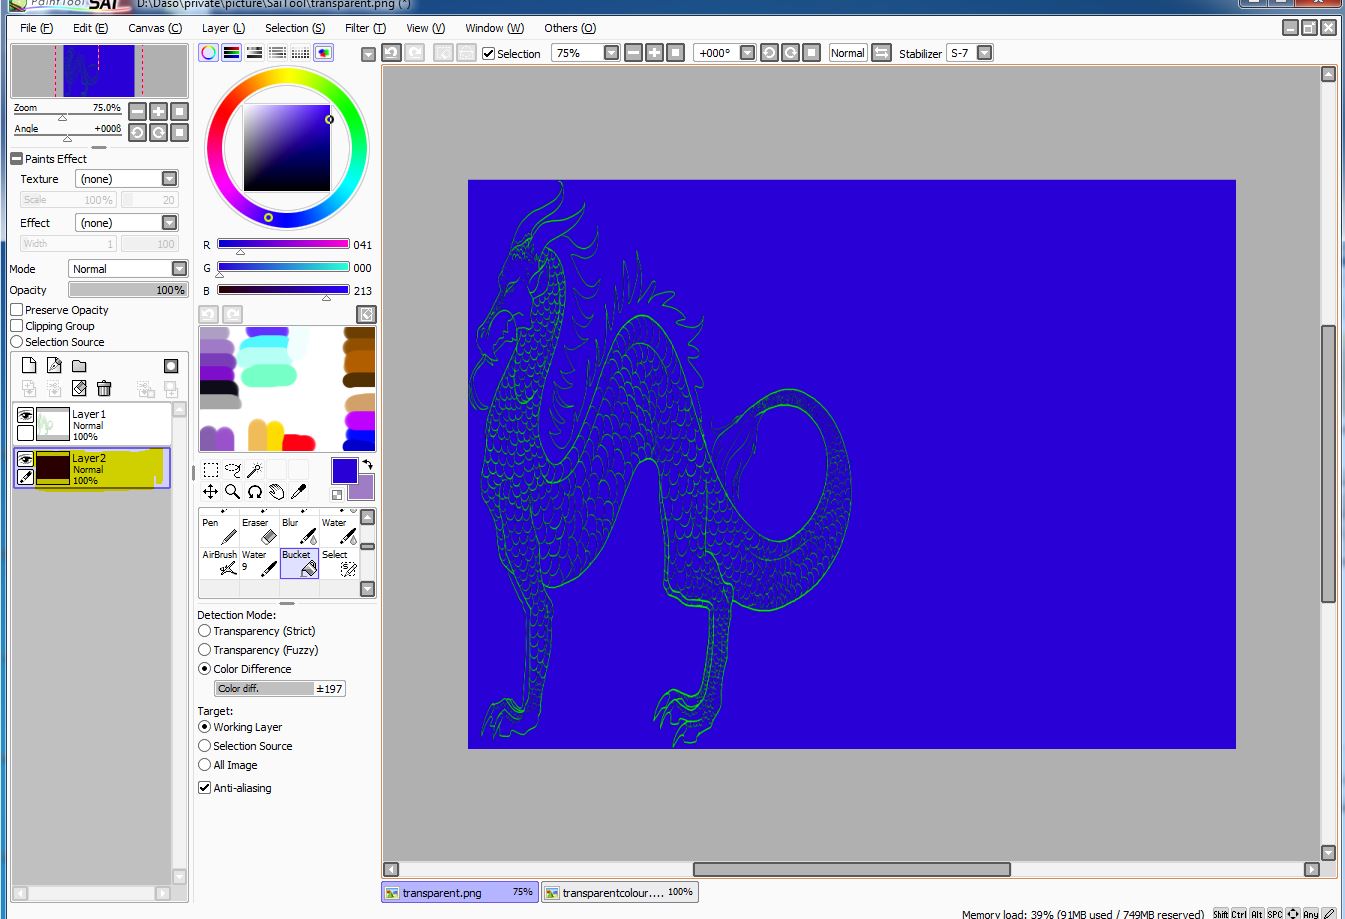Open the layer blending Mode dropdown
Viewport: 1345px width, 919px height.
[x=179, y=269]
